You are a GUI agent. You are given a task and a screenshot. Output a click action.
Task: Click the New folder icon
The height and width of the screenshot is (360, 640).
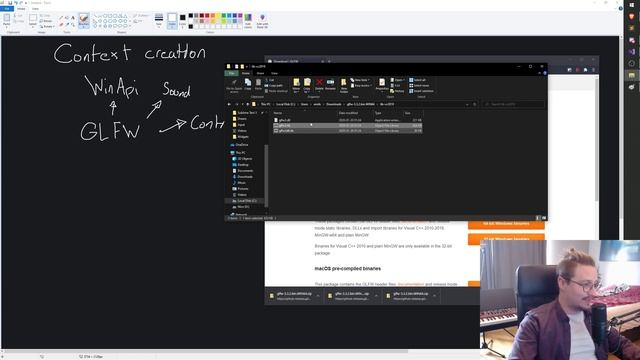(344, 85)
